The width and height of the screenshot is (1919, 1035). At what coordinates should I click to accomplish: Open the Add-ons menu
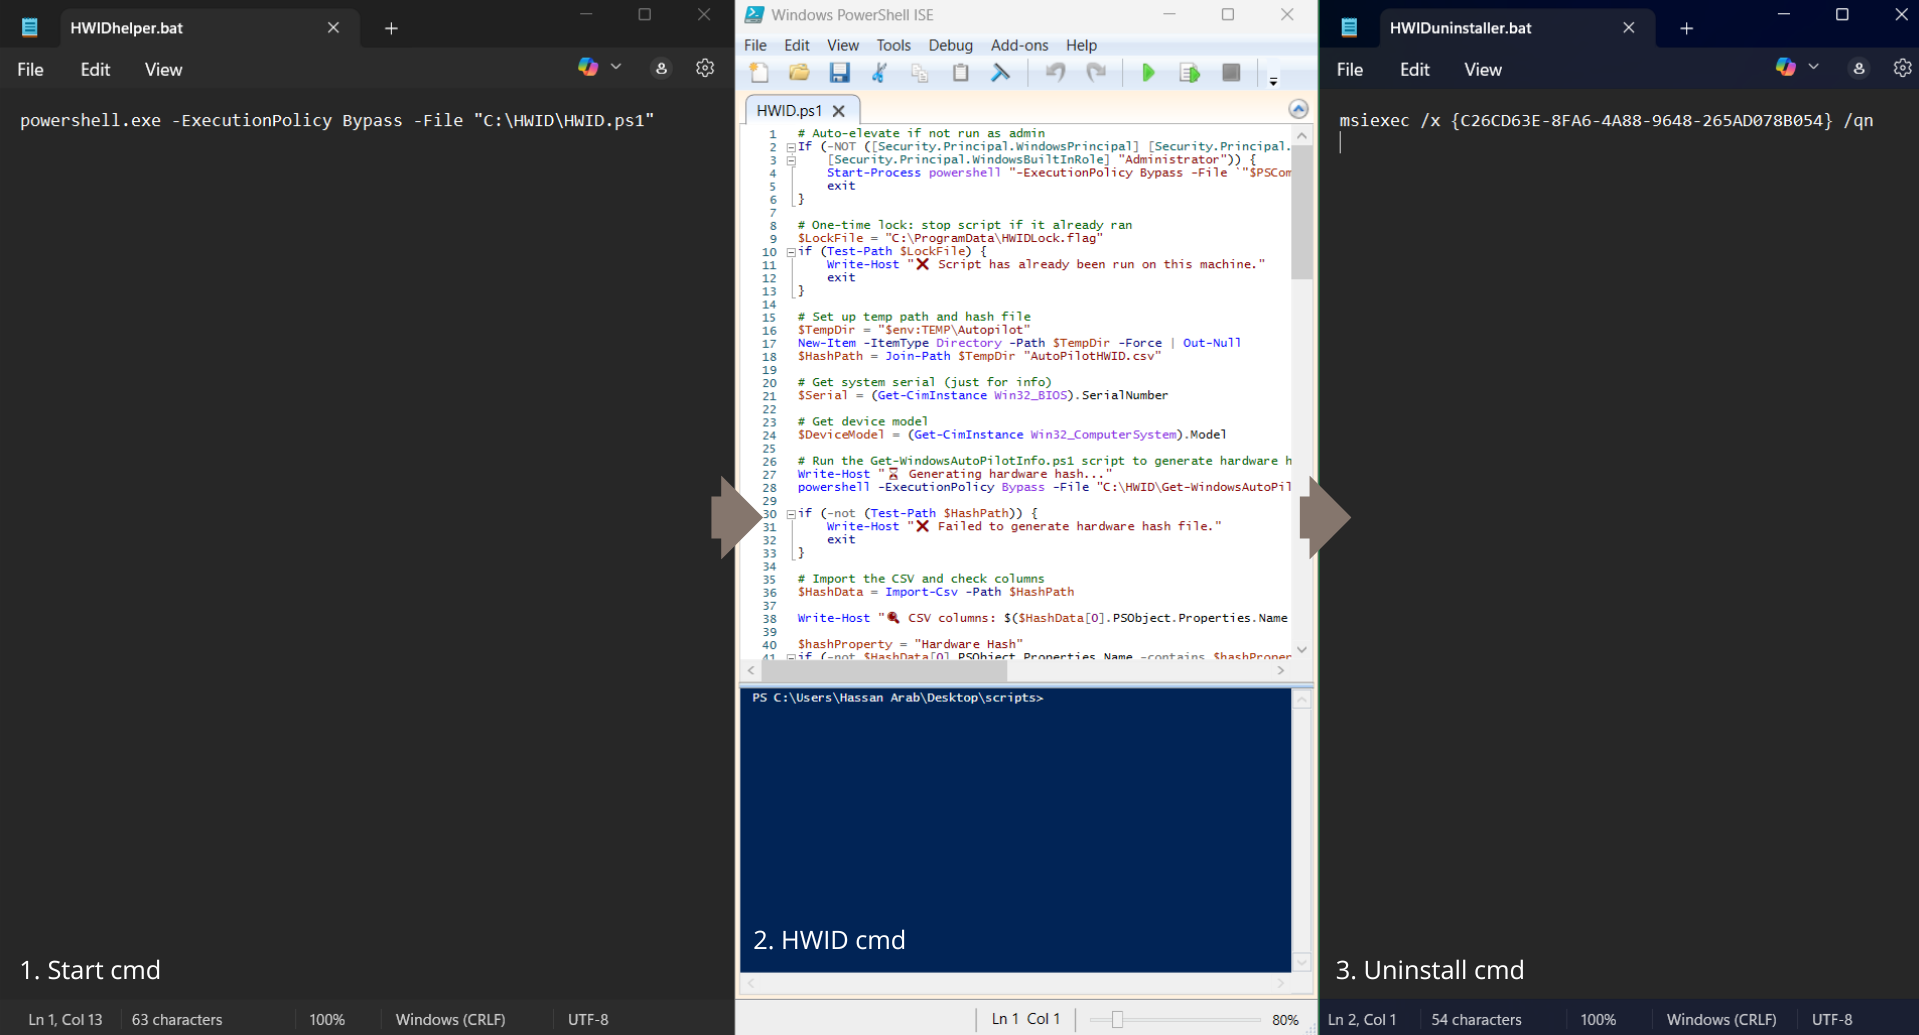click(x=1019, y=45)
